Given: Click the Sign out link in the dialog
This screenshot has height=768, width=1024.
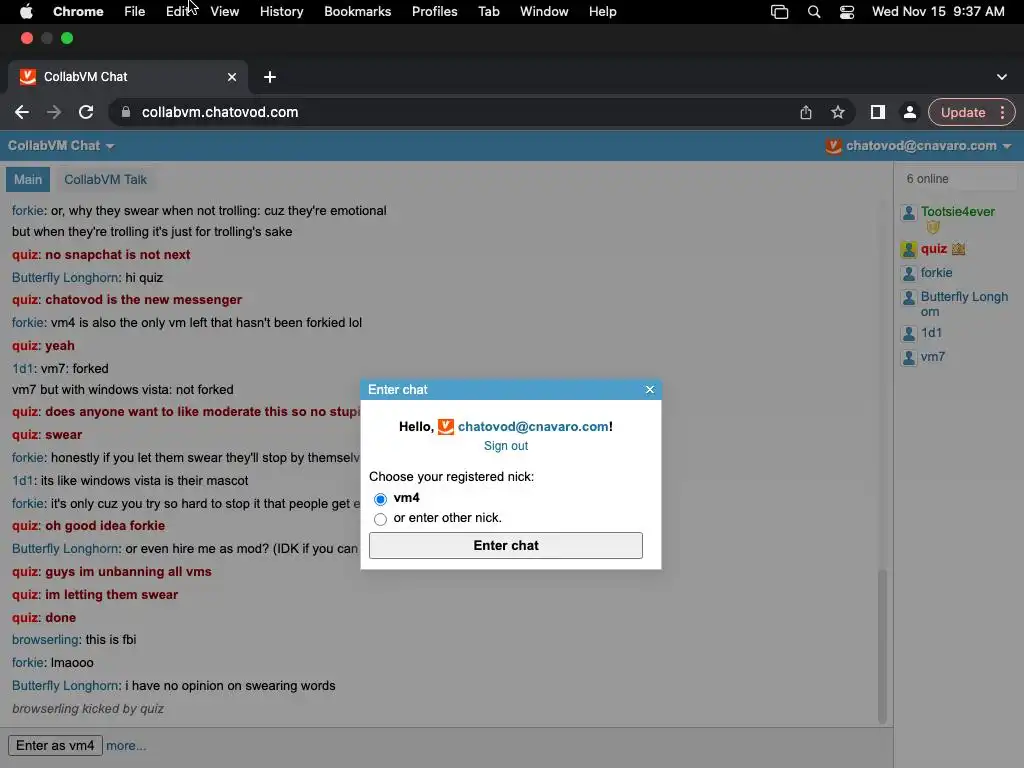Looking at the screenshot, I should pyautogui.click(x=505, y=446).
